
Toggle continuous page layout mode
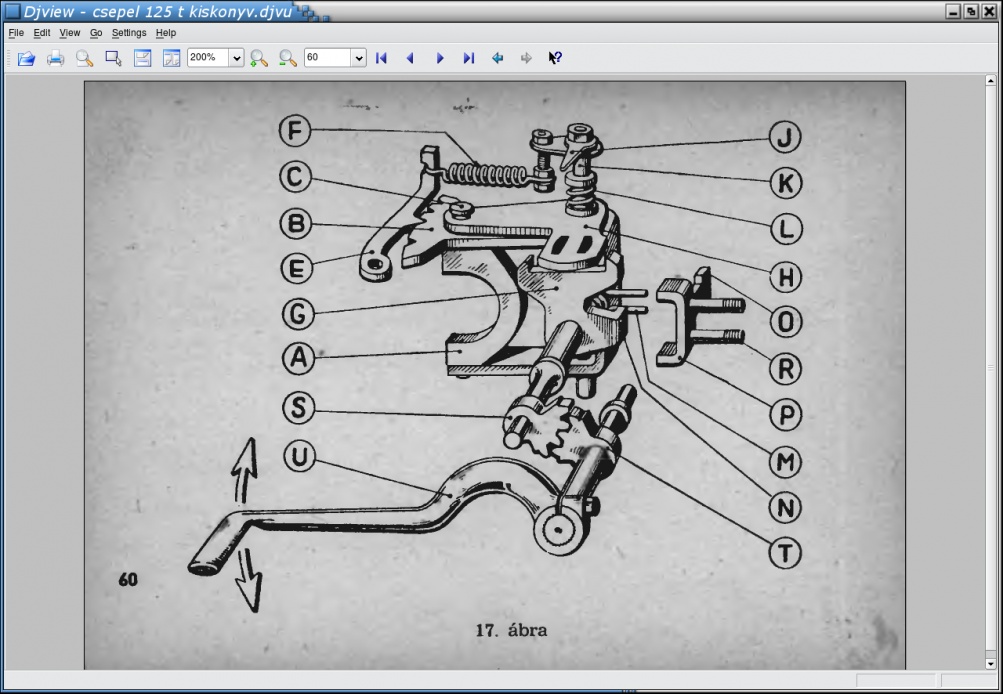[x=143, y=58]
